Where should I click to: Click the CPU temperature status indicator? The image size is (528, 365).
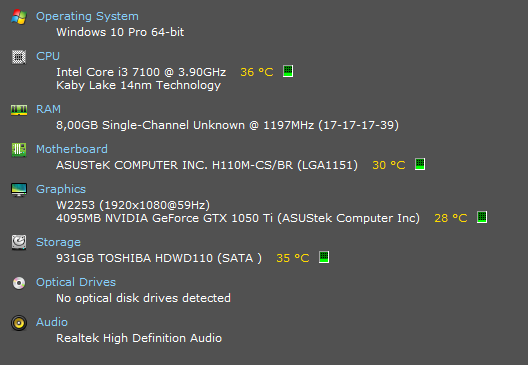point(288,71)
